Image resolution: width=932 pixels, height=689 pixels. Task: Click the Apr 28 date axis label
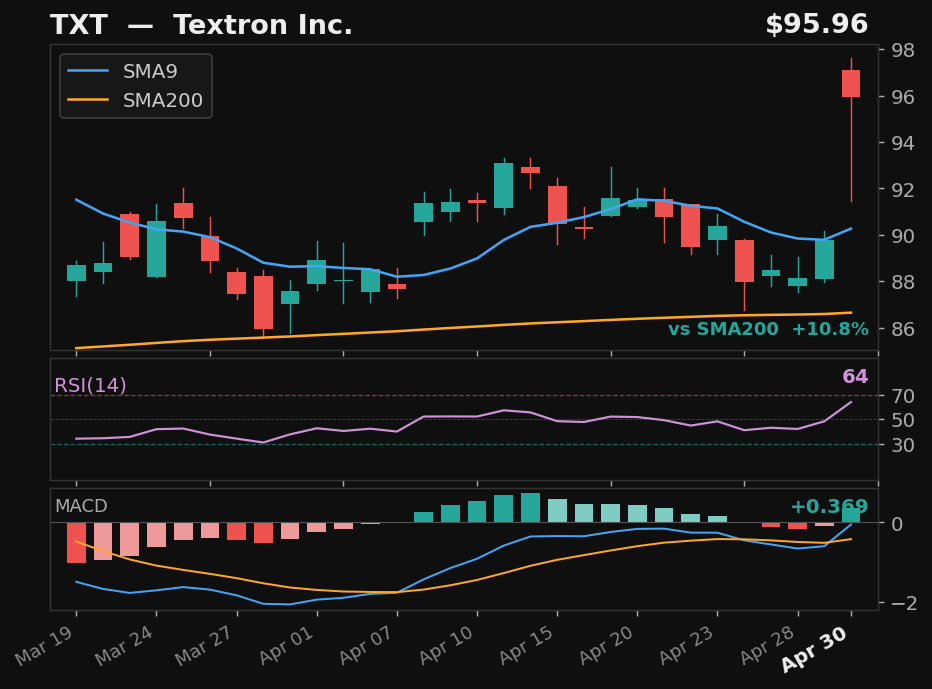[767, 646]
